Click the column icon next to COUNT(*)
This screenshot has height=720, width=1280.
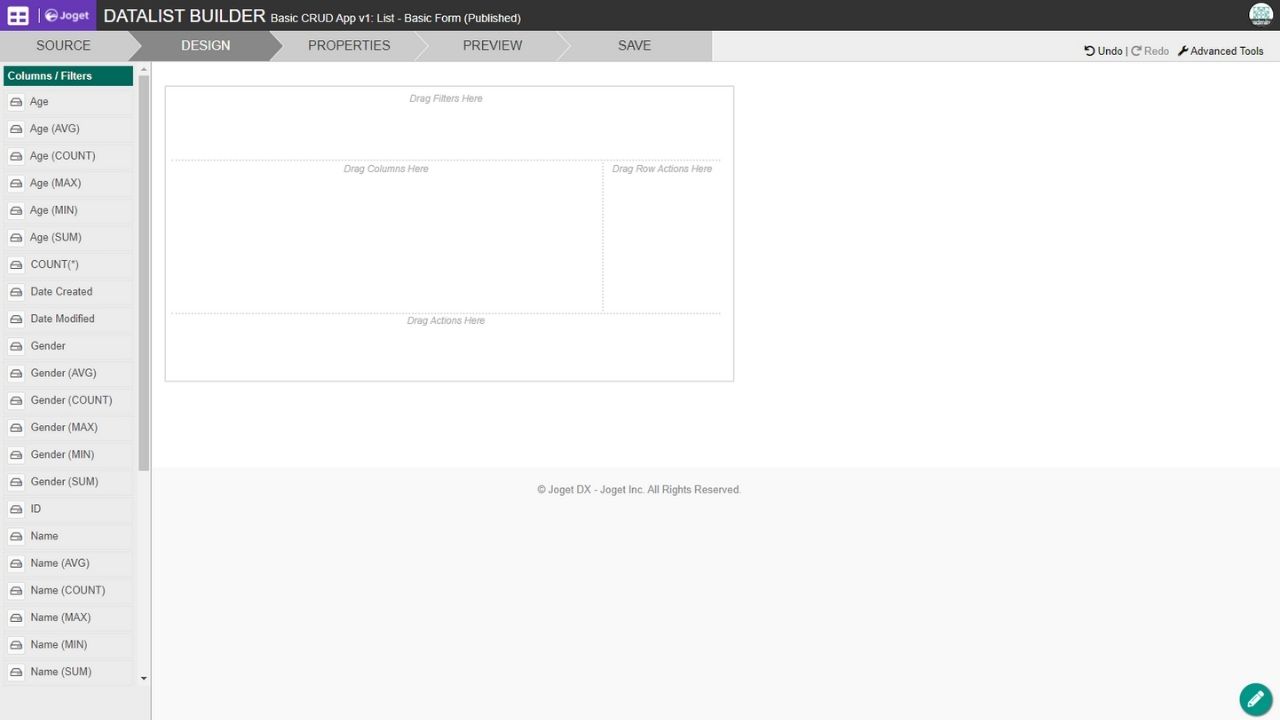coord(16,265)
